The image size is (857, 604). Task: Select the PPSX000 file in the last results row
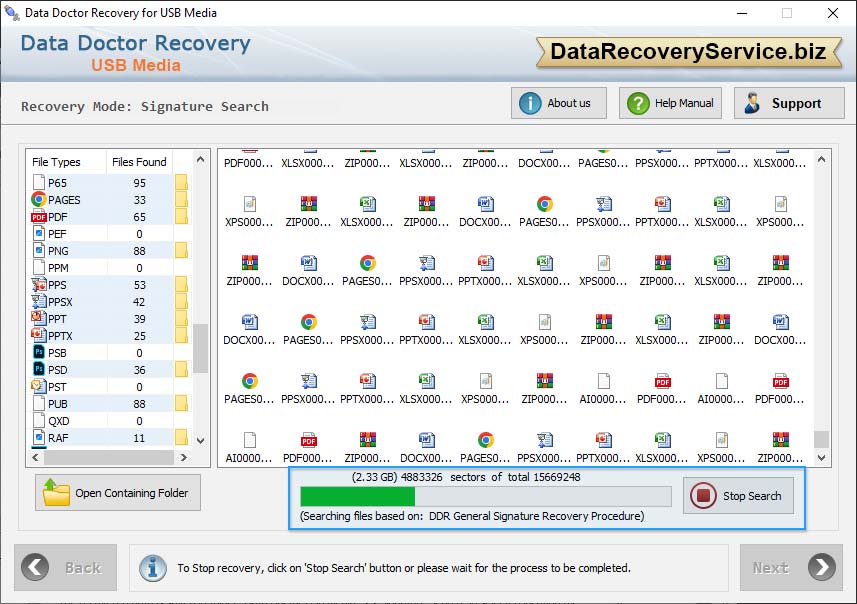(x=544, y=448)
